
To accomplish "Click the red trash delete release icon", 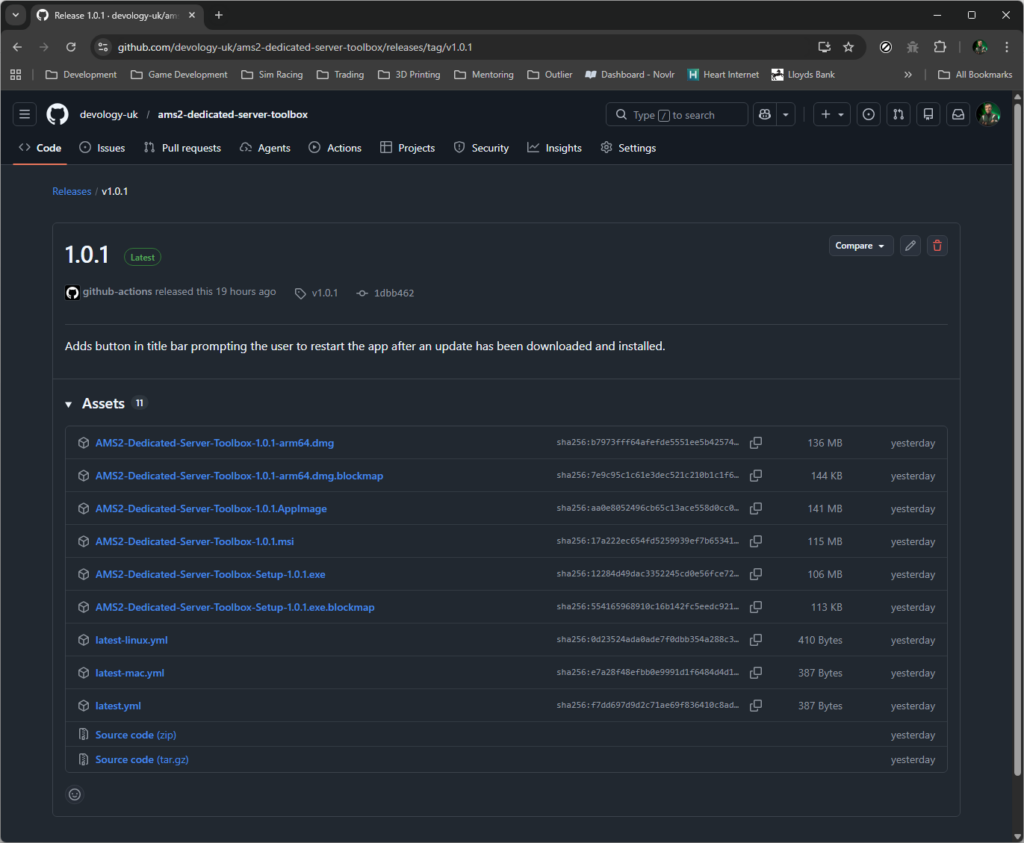I will coord(937,246).
